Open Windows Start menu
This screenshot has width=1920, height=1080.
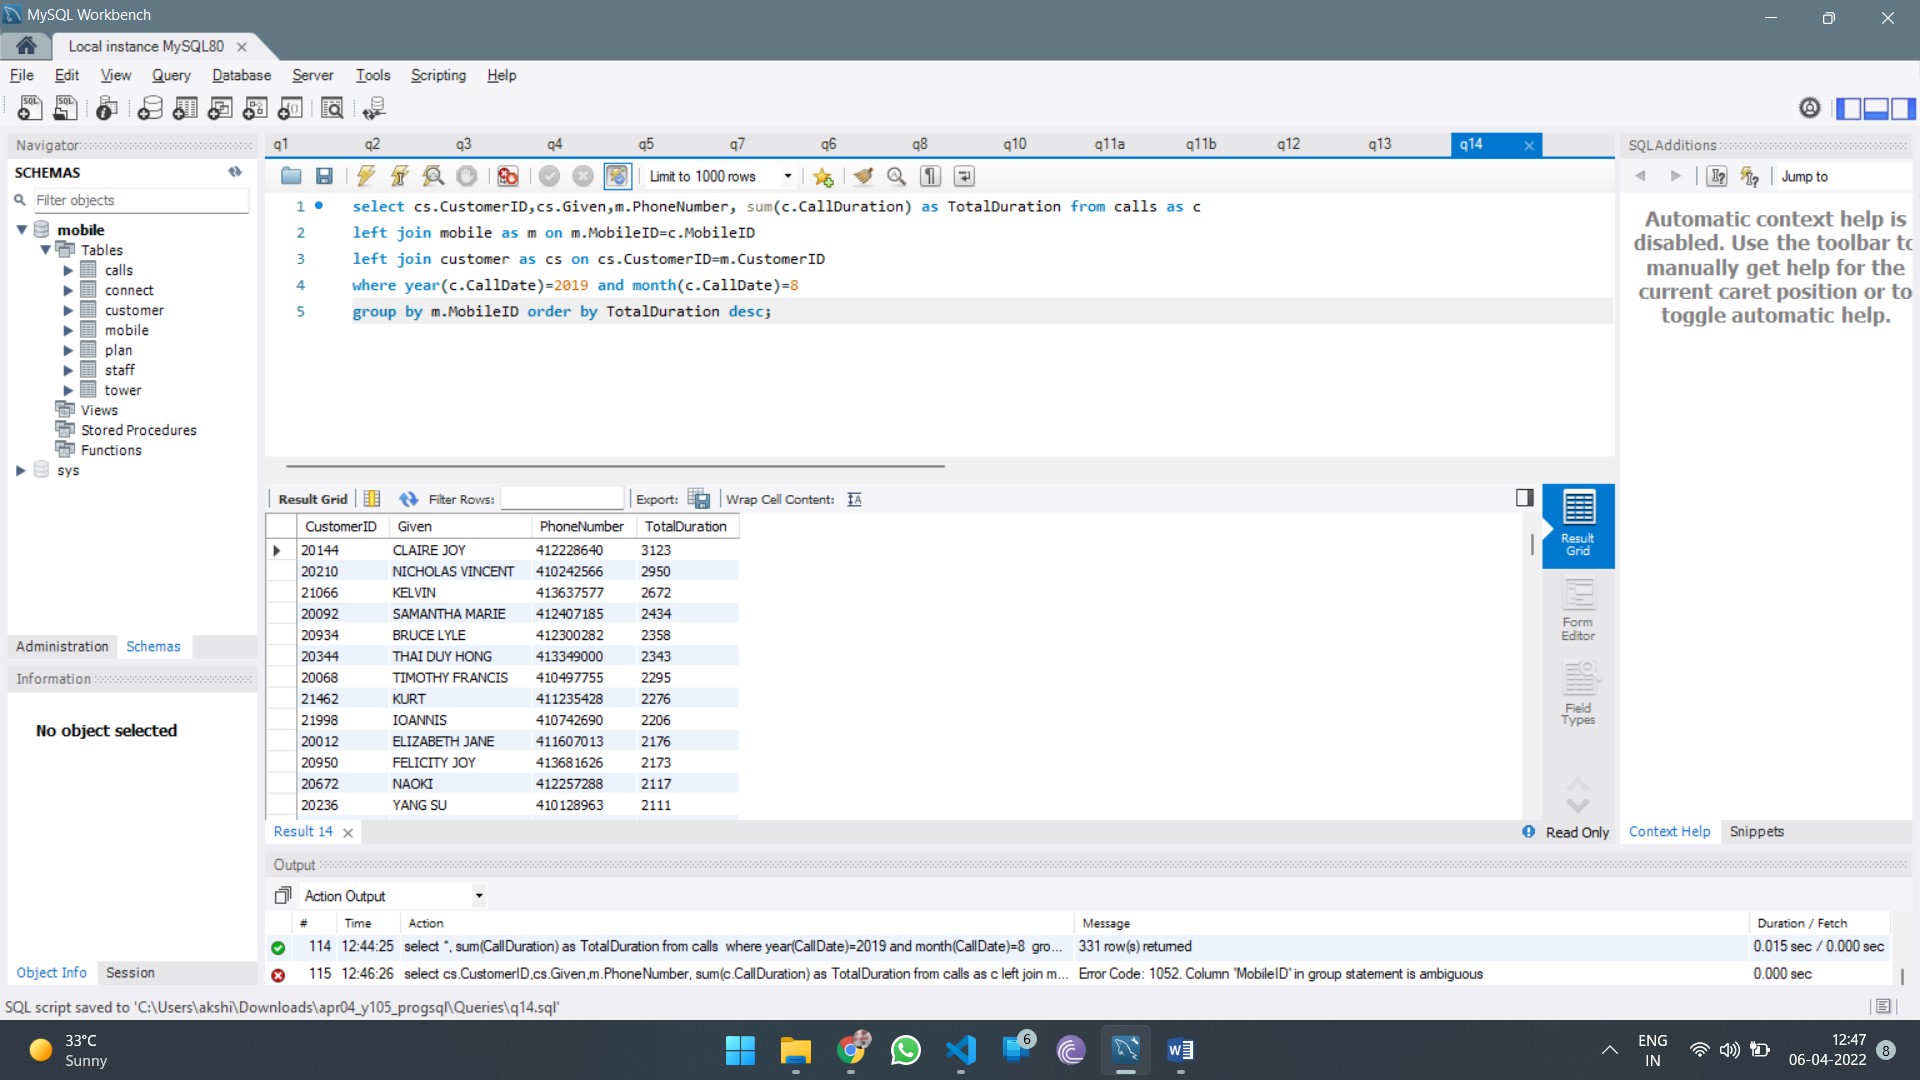pos(740,1050)
